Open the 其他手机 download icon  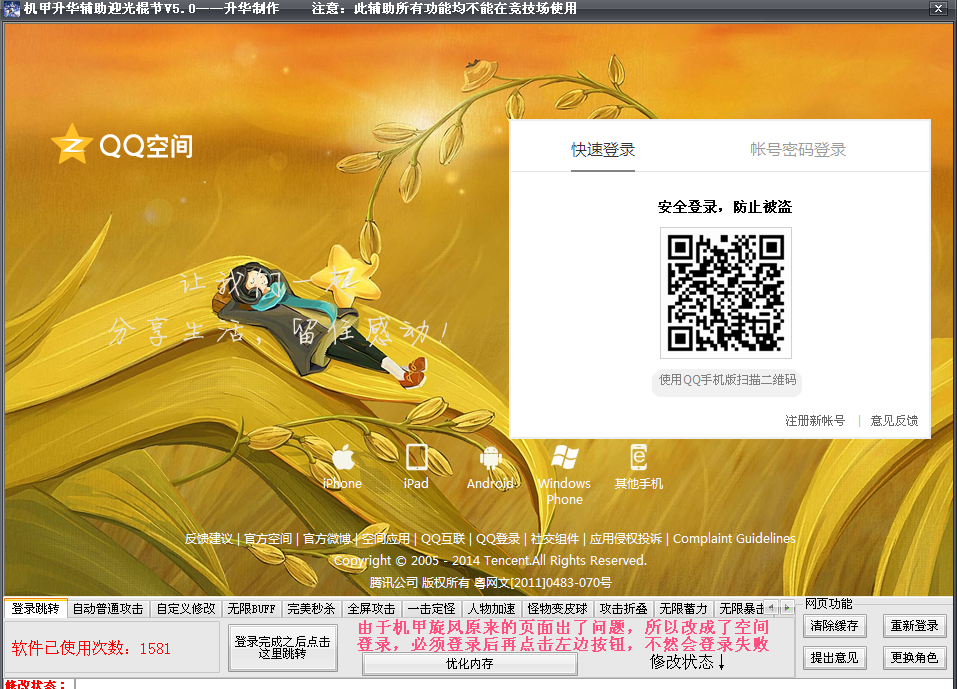[638, 457]
